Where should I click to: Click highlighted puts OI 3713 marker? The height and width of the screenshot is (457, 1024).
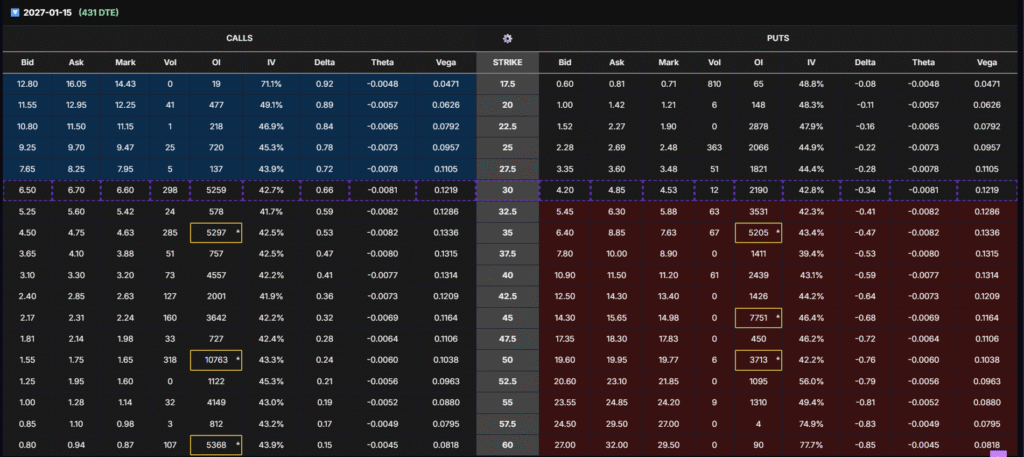tap(759, 360)
